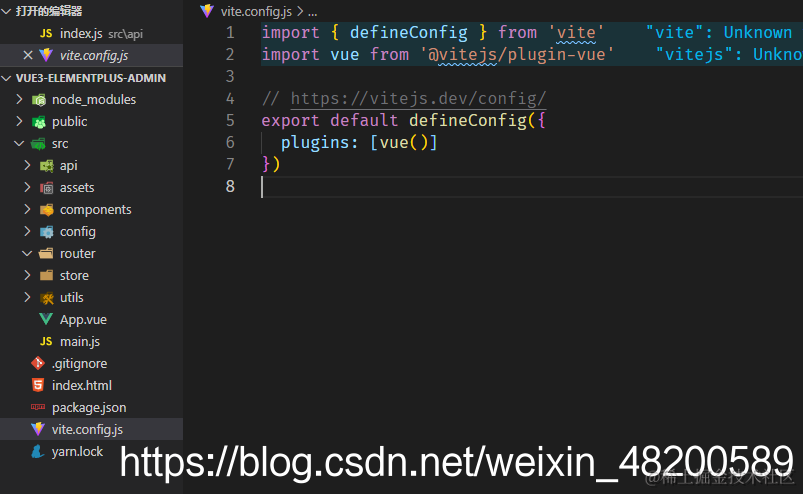803x494 pixels.
Task: Select vite.config.js in the open editors list
Action: pyautogui.click(x=91, y=55)
